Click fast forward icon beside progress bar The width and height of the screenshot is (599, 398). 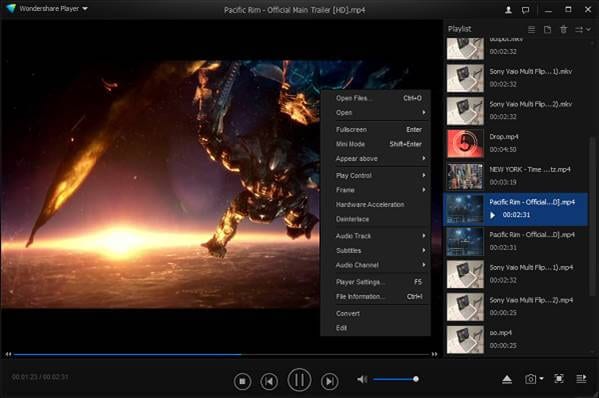point(434,354)
